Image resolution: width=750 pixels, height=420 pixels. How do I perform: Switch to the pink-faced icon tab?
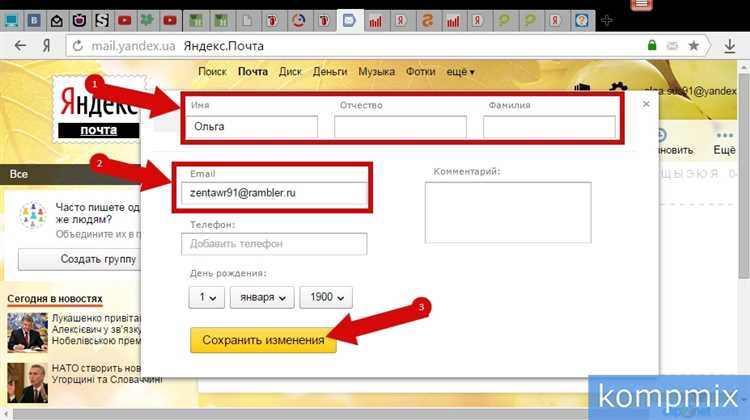79,21
